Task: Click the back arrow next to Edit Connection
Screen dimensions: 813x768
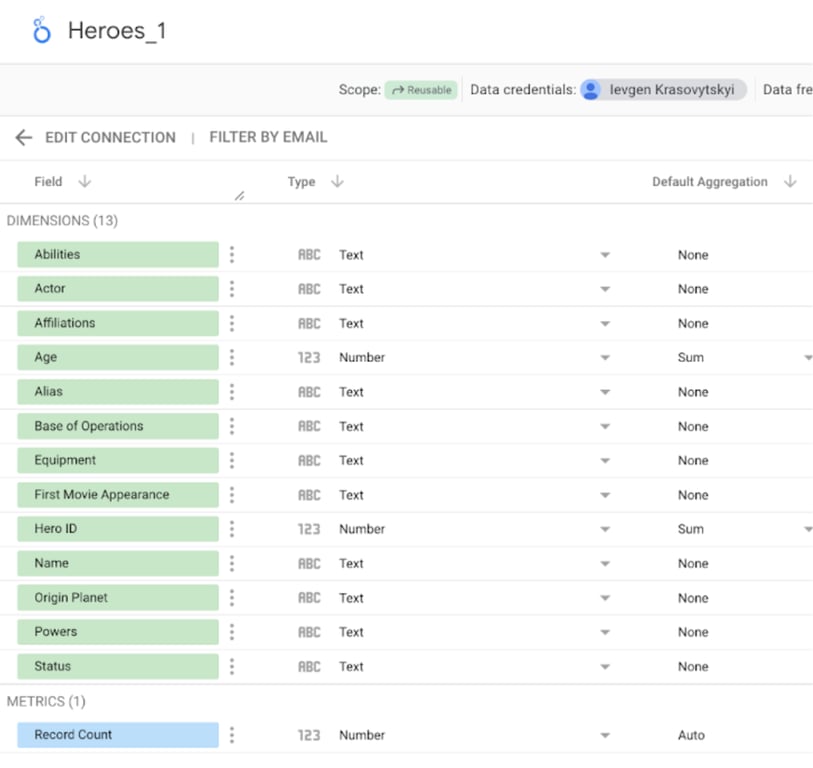Action: [23, 137]
